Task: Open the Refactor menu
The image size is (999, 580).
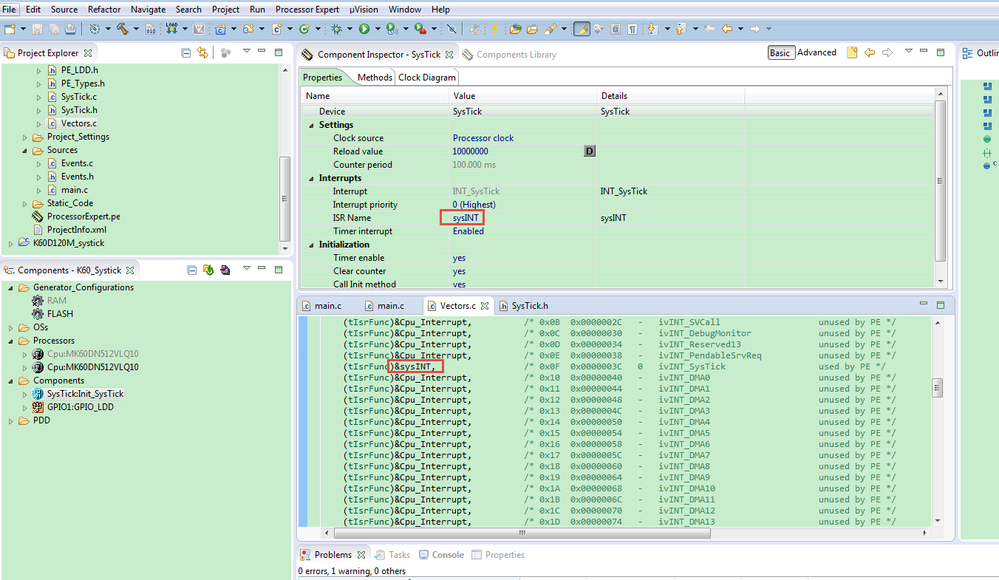Action: tap(104, 9)
